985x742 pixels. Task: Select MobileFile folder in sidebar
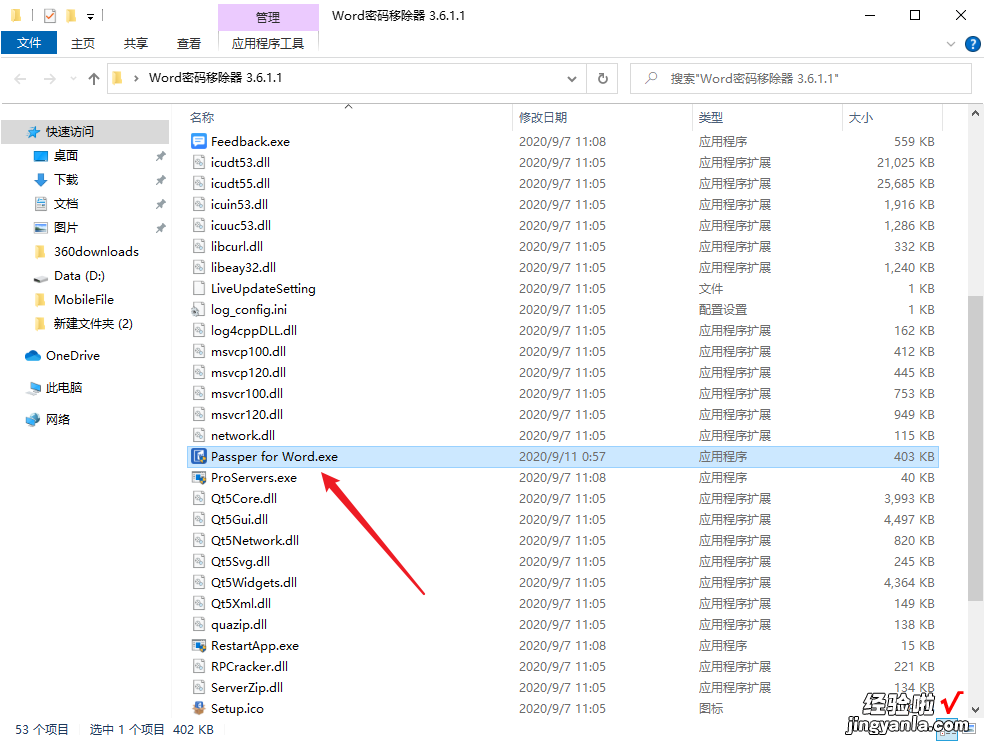(x=84, y=300)
